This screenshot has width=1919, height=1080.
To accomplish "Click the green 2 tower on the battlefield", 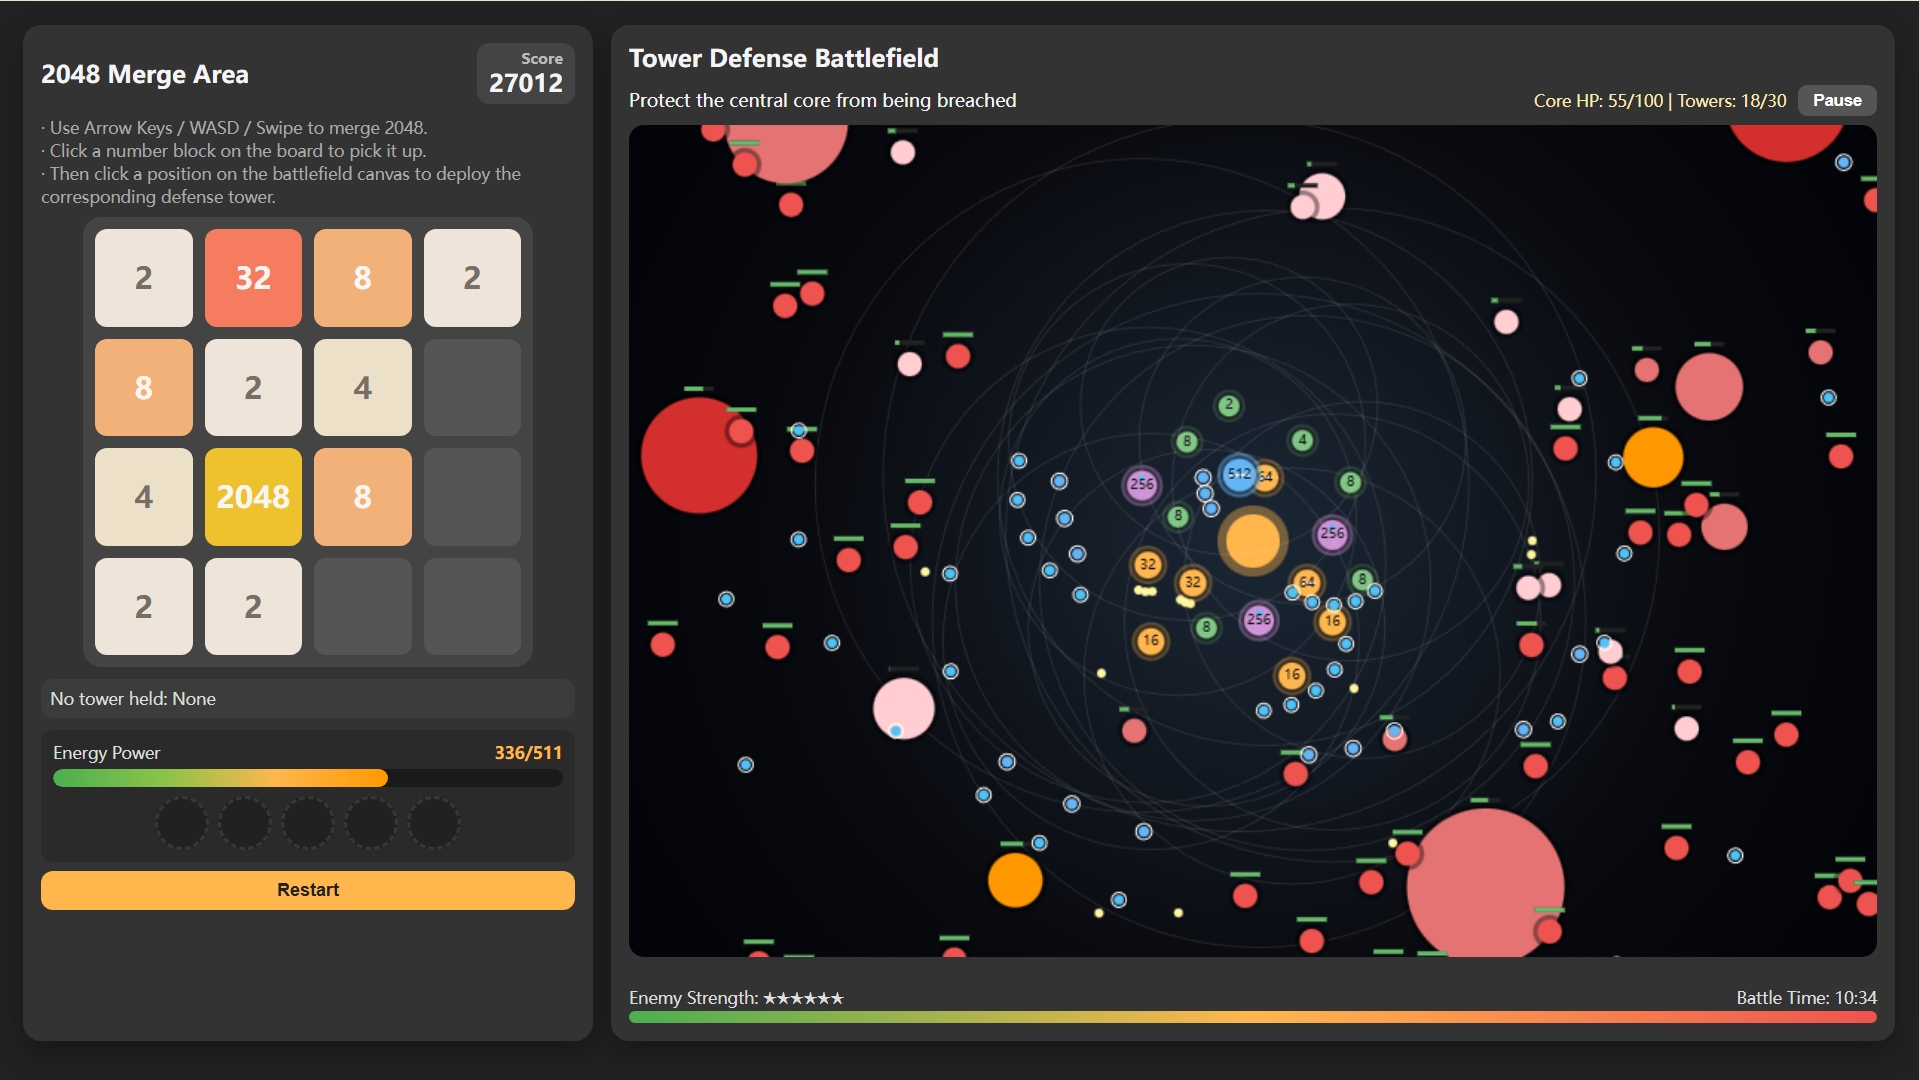I will pyautogui.click(x=1229, y=405).
